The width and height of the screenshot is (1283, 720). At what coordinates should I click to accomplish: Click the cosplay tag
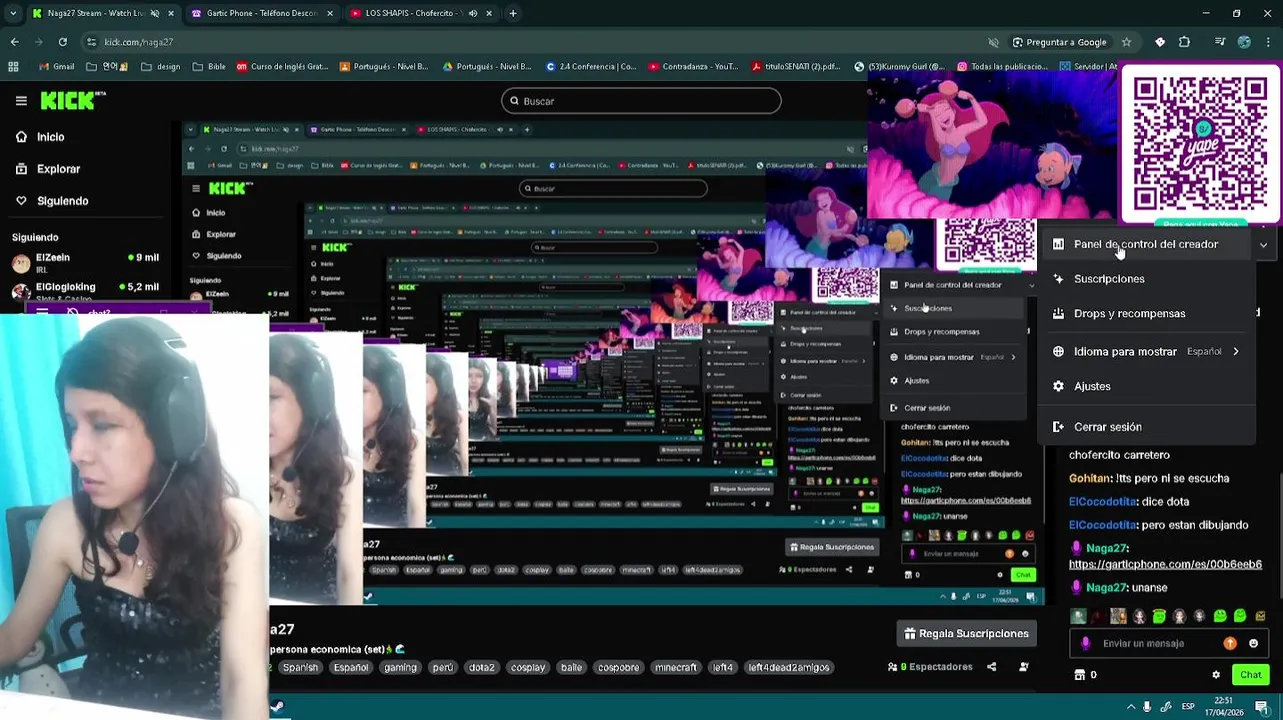(x=528, y=667)
